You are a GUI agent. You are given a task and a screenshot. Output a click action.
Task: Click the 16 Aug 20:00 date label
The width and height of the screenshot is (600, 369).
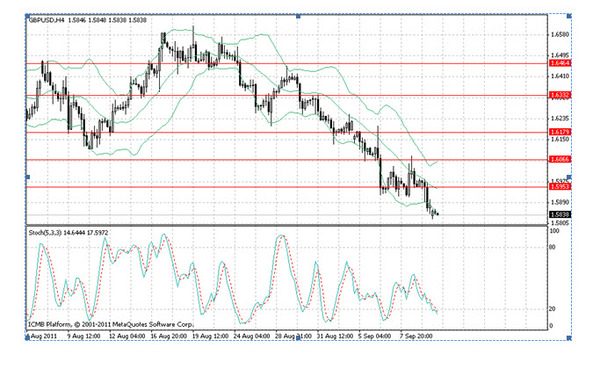tap(168, 336)
